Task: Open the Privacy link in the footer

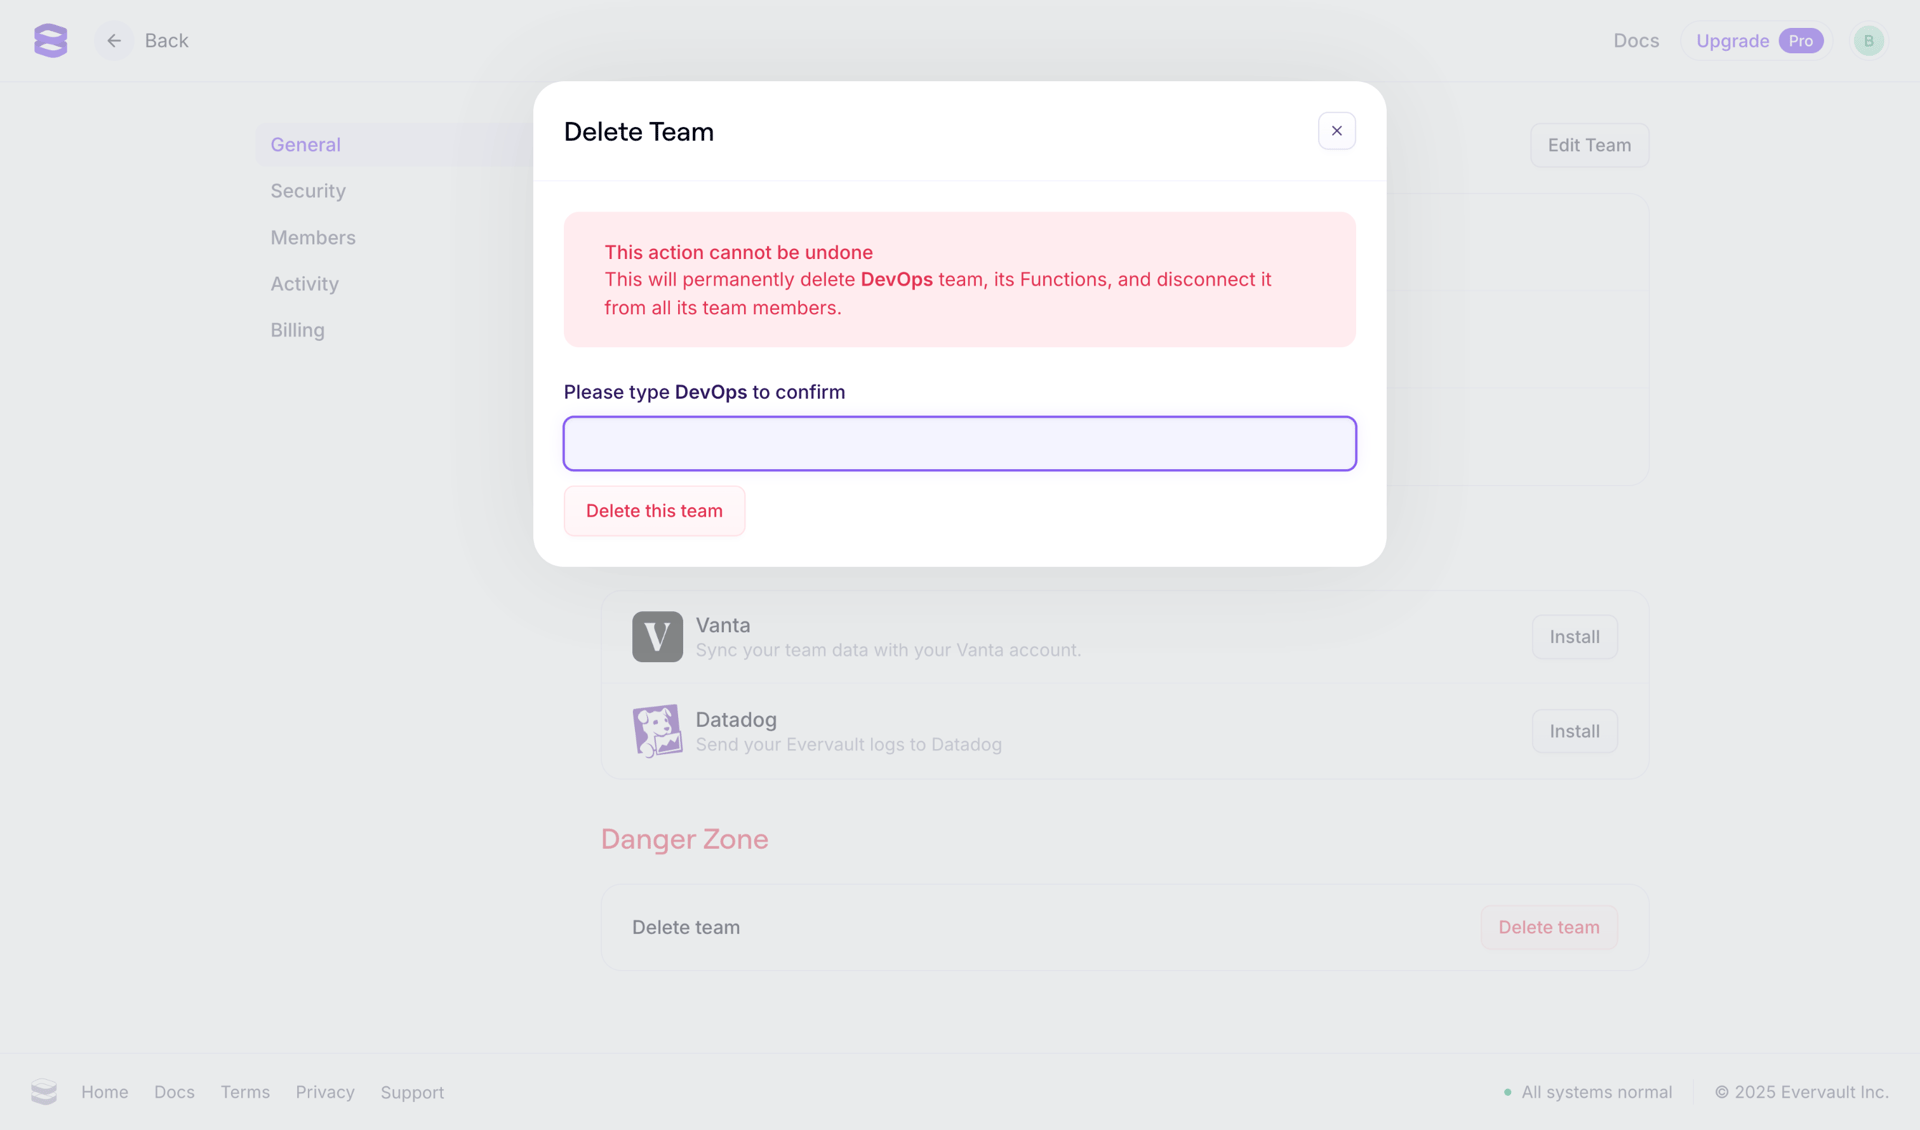Action: [325, 1092]
